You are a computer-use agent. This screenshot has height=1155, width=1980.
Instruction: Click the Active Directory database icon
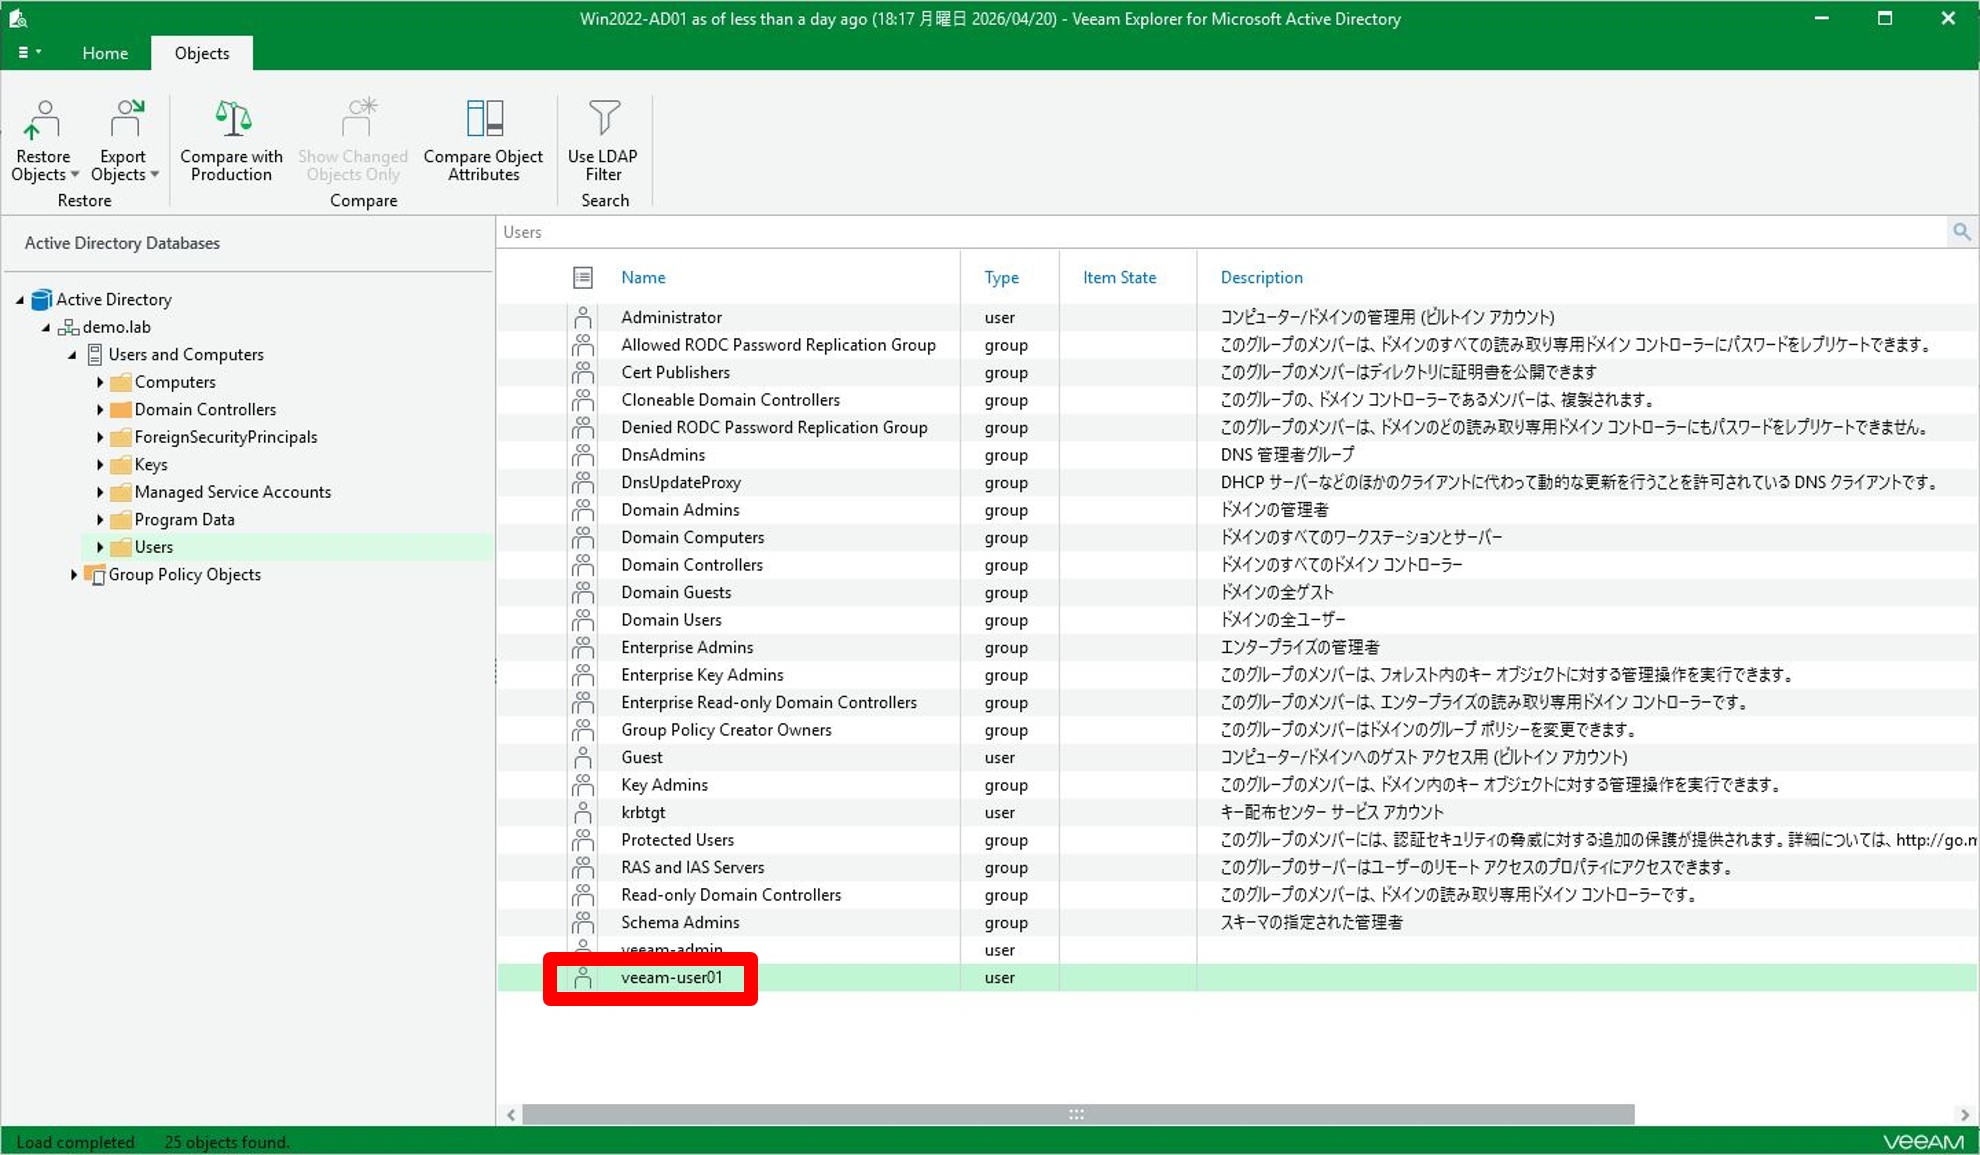click(x=42, y=299)
